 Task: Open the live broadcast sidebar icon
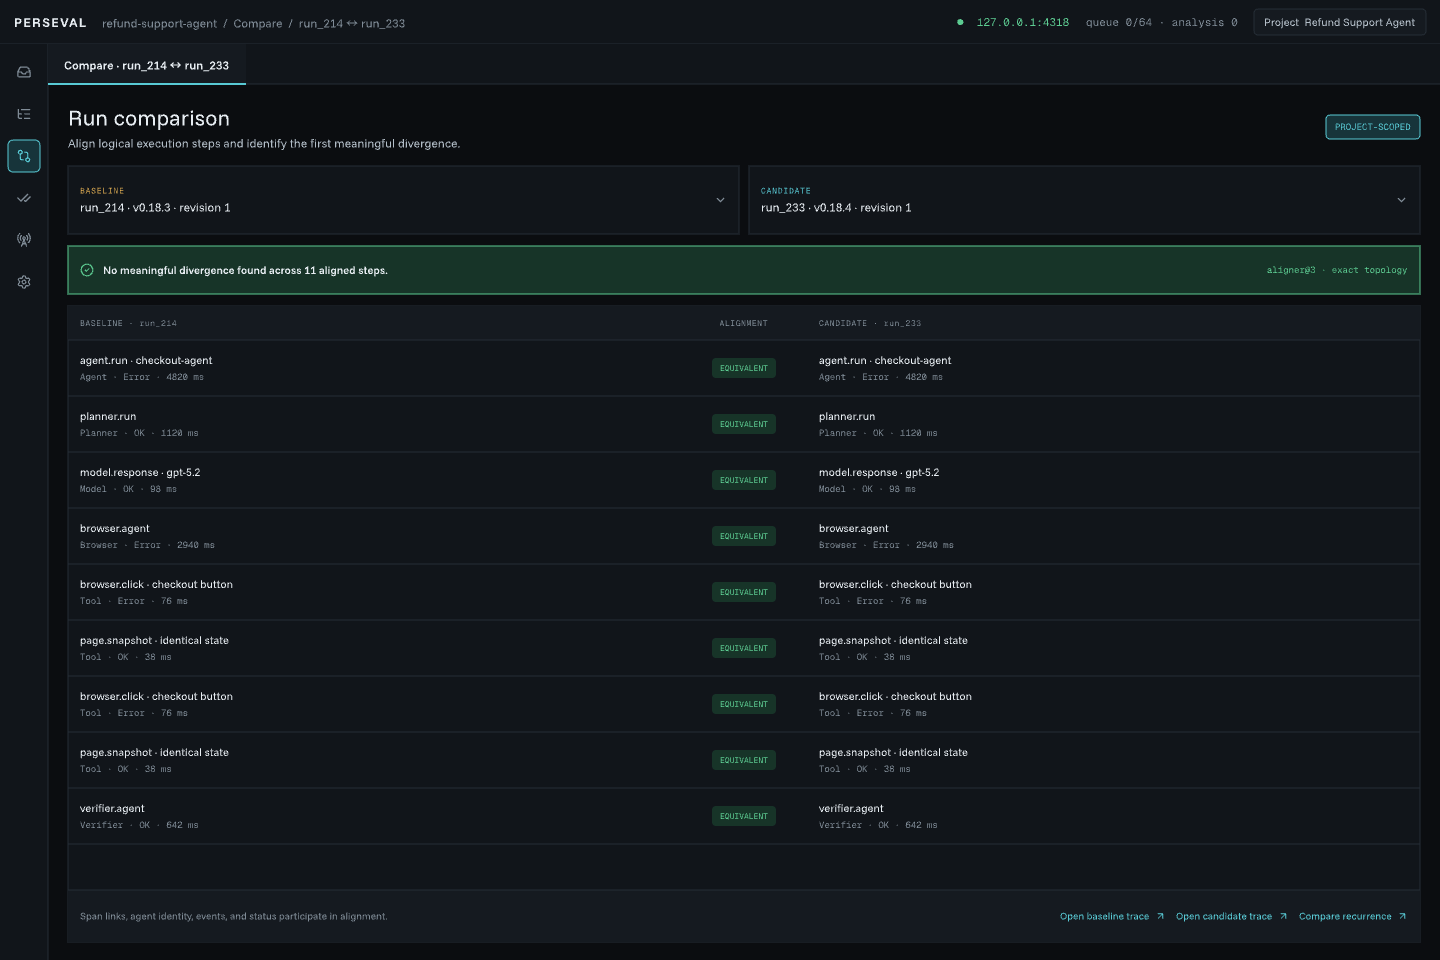24,240
